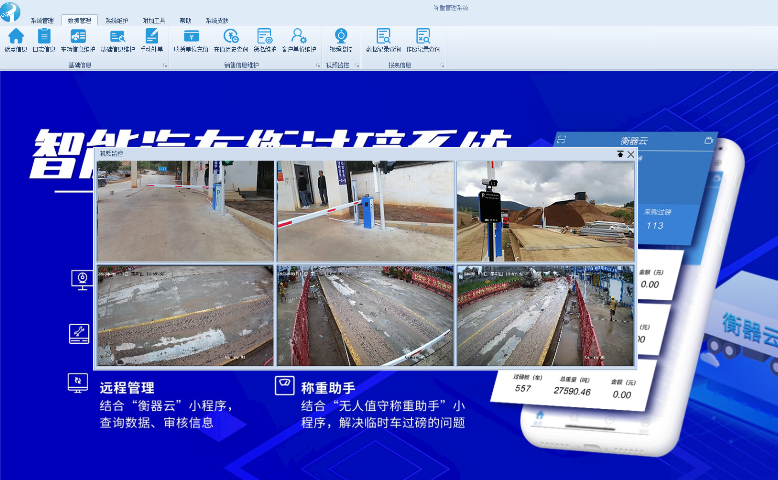Click the webcam video monitoring icon
This screenshot has height=480, width=778.
pyautogui.click(x=340, y=37)
